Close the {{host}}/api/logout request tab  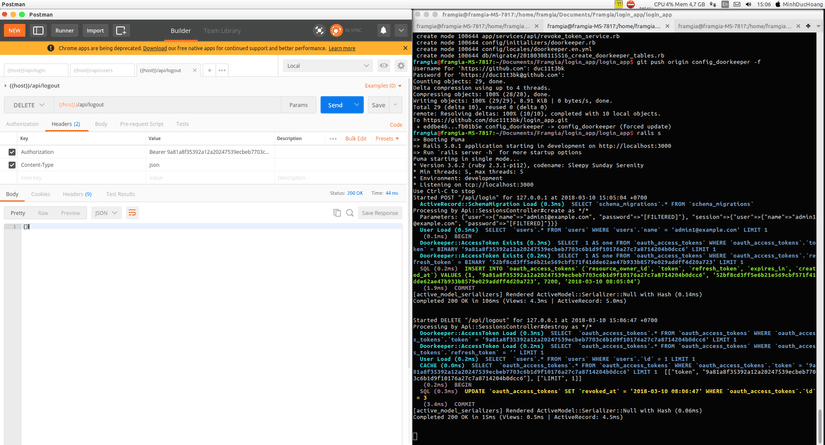[x=194, y=70]
